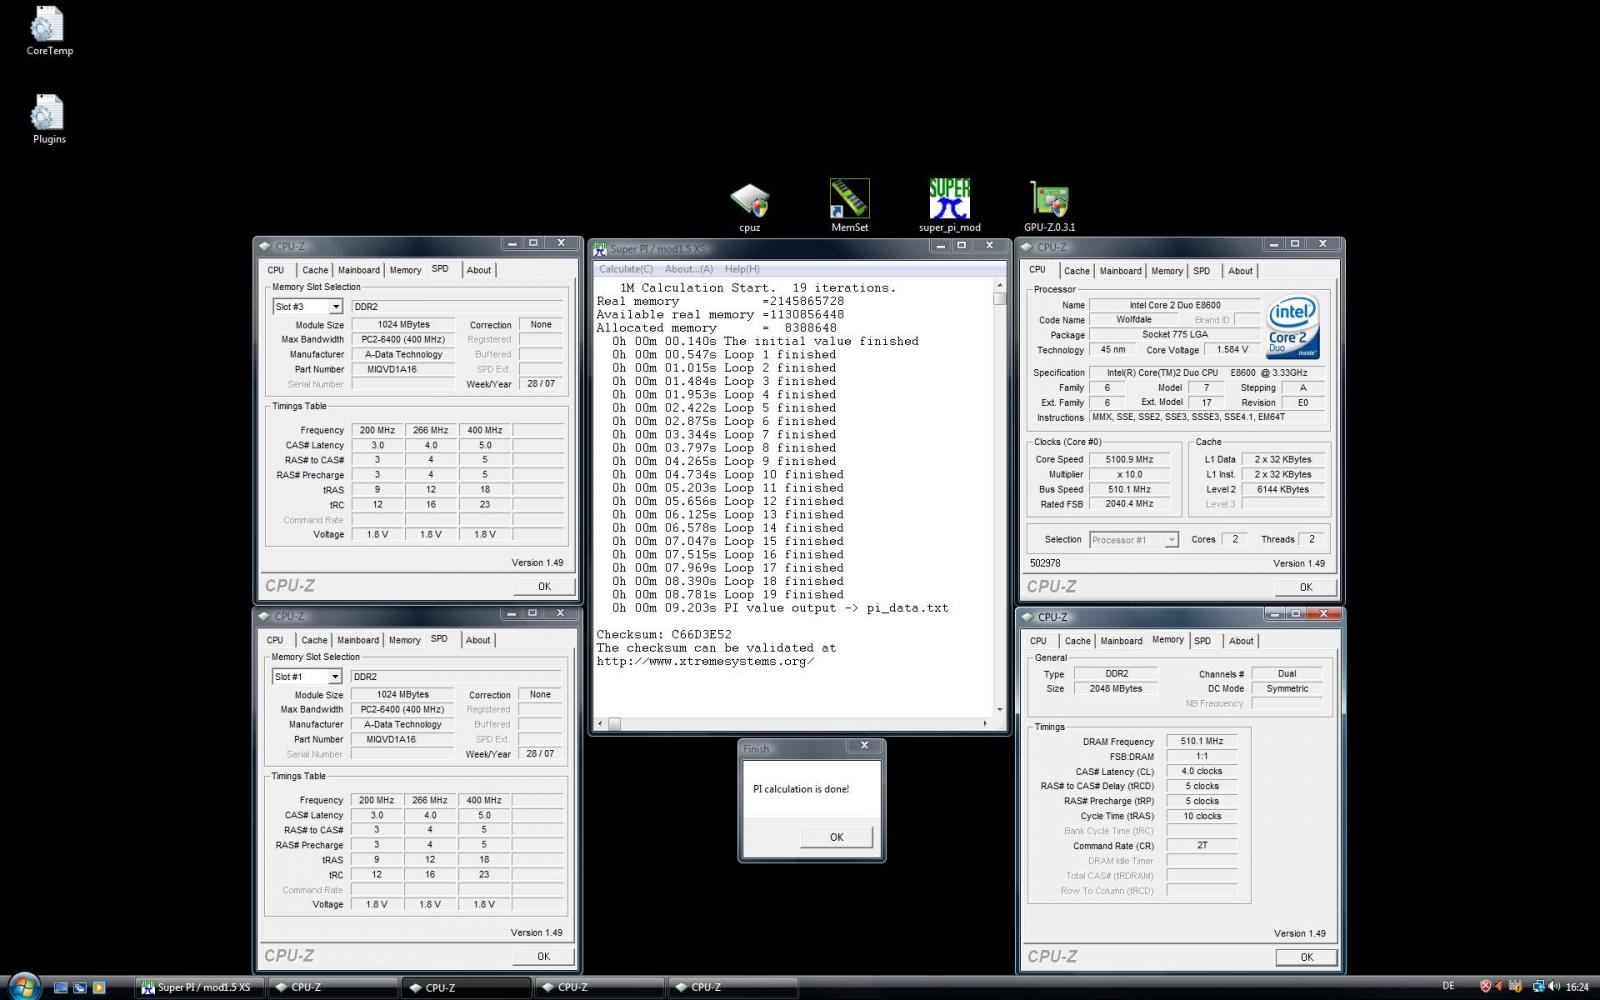Open Help(H) menu in Super PI
Viewport: 1600px width, 1000px height.
pos(742,269)
